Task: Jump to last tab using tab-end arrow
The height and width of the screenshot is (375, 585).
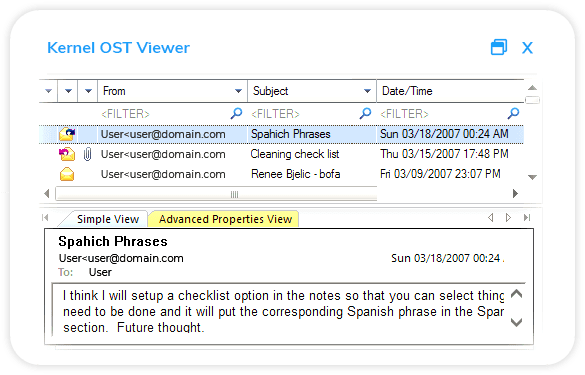Action: (x=527, y=218)
